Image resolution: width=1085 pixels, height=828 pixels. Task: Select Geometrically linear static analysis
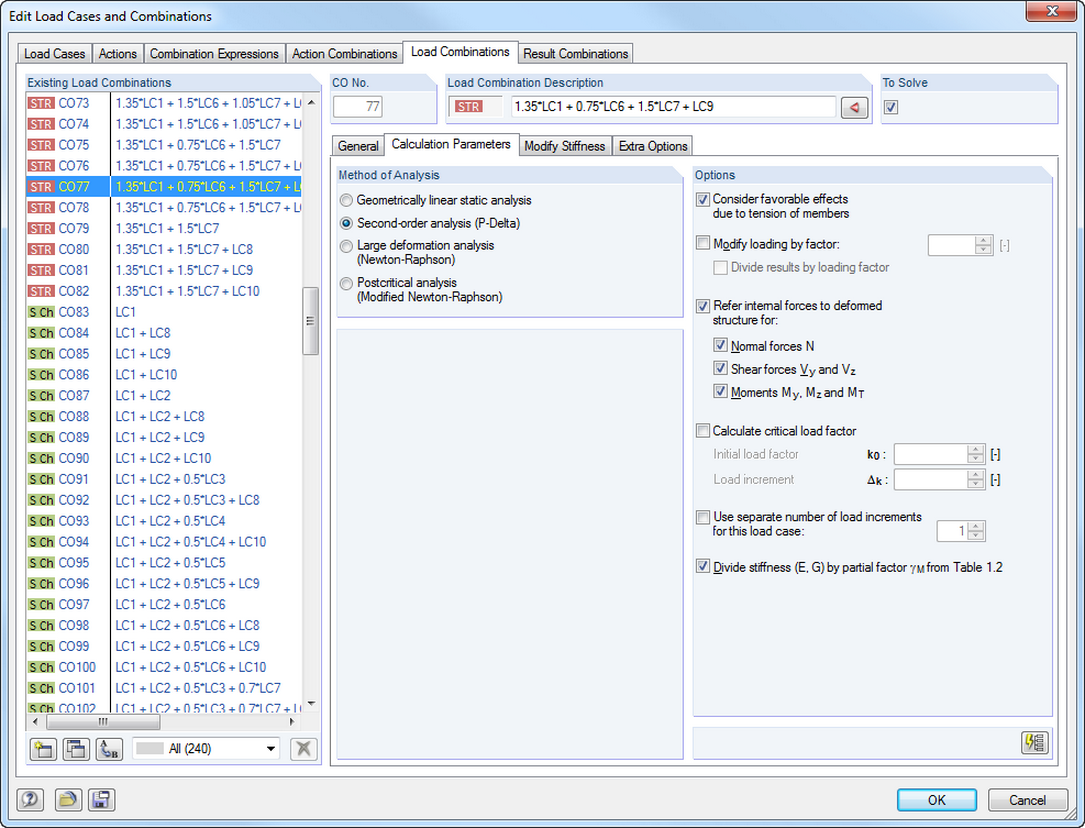click(347, 201)
